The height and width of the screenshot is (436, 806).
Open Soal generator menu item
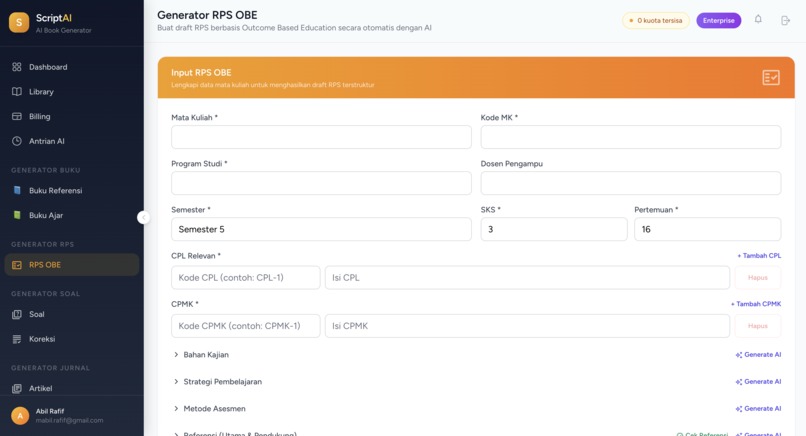click(x=72, y=314)
